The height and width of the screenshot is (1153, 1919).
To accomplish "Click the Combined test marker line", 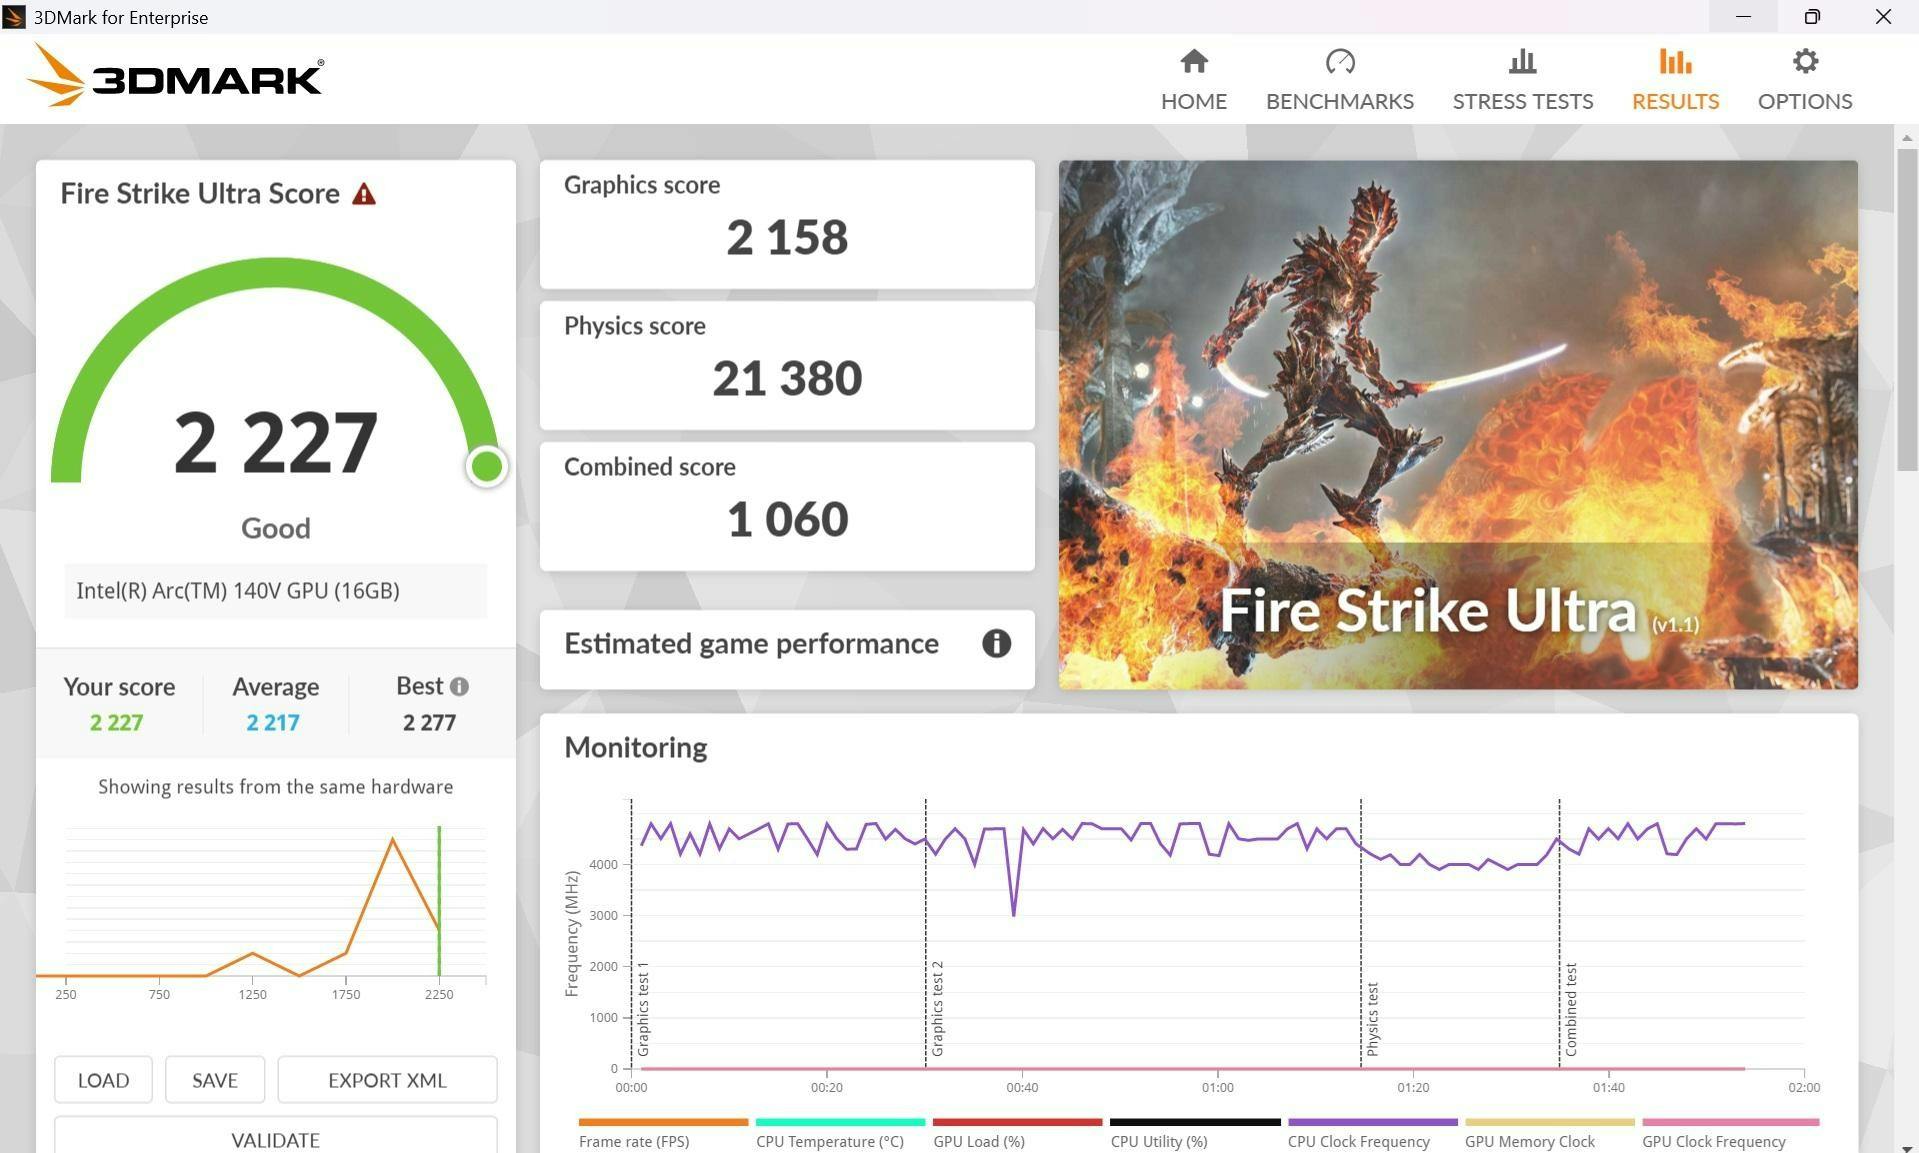I will tap(1559, 933).
